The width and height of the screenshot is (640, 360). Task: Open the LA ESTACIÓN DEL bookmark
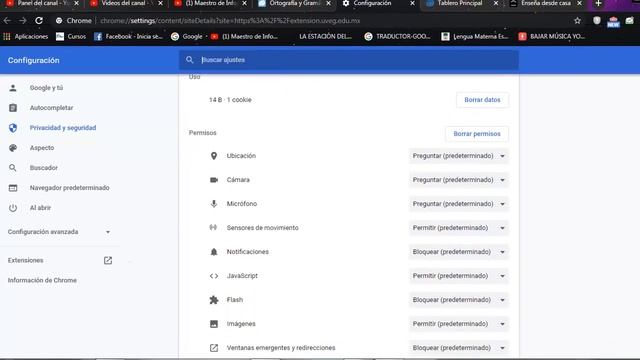tap(325, 36)
